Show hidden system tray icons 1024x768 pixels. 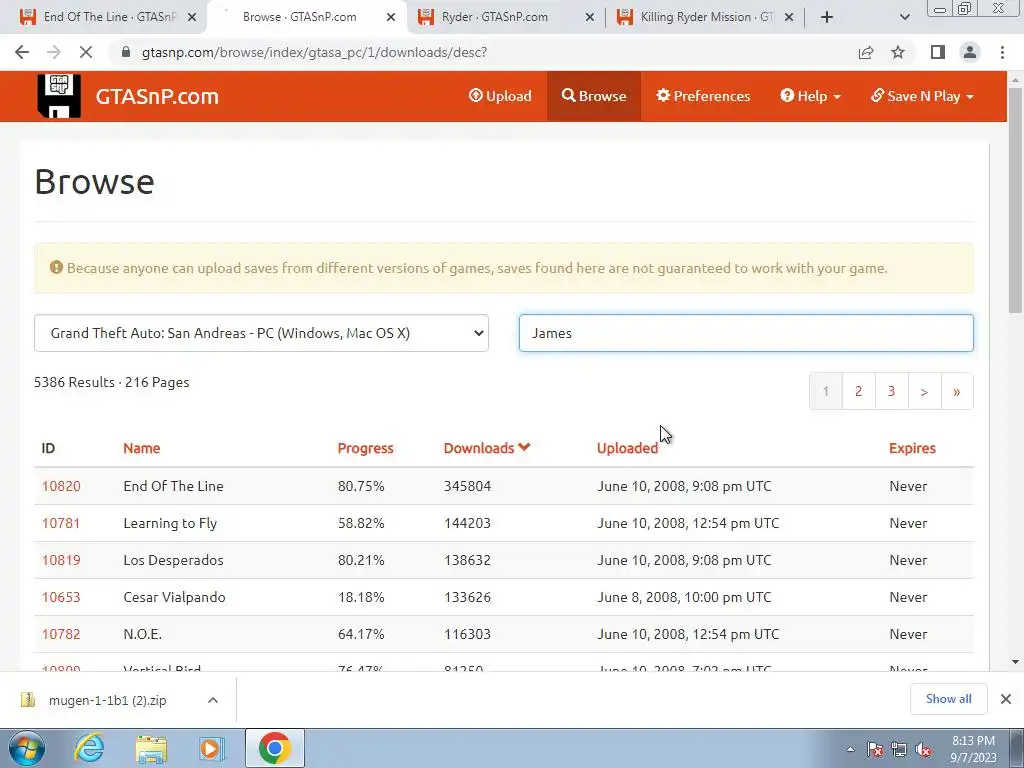click(x=850, y=749)
